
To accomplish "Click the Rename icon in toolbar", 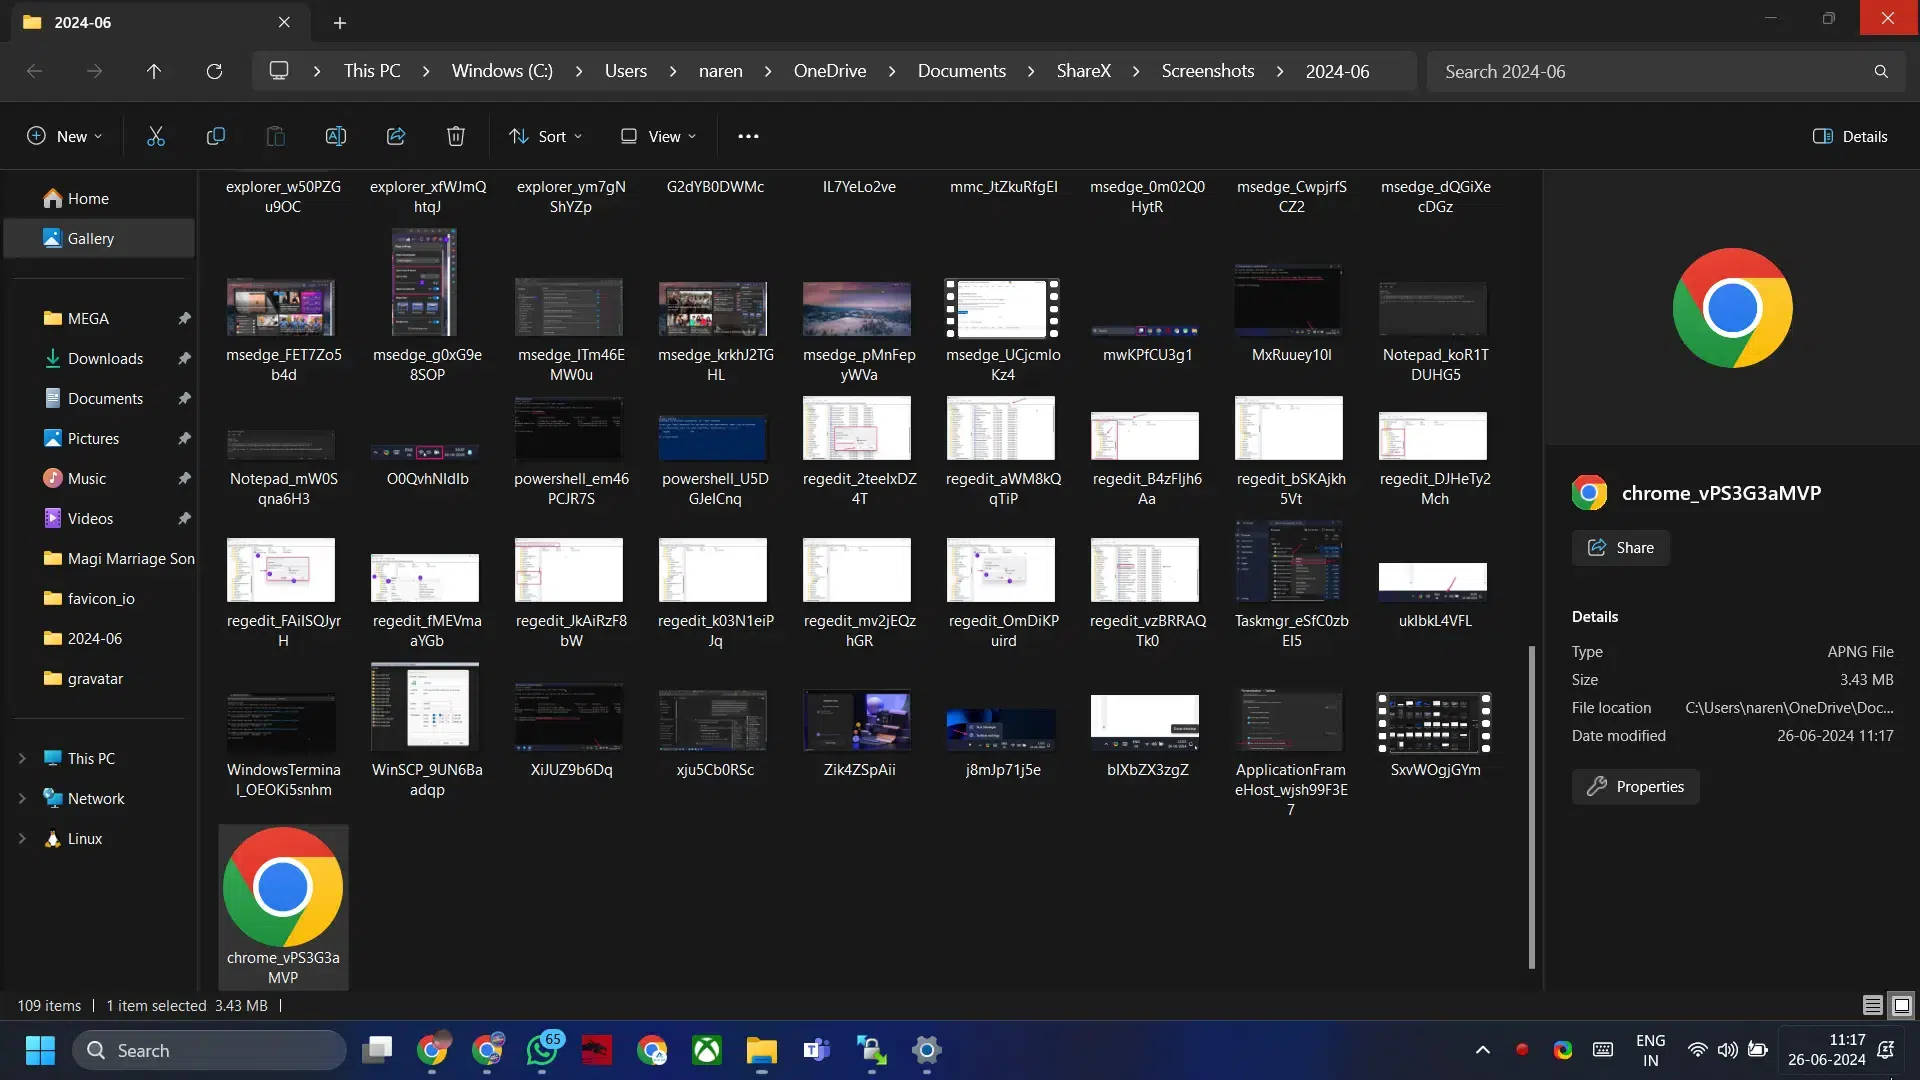I will pos(336,136).
